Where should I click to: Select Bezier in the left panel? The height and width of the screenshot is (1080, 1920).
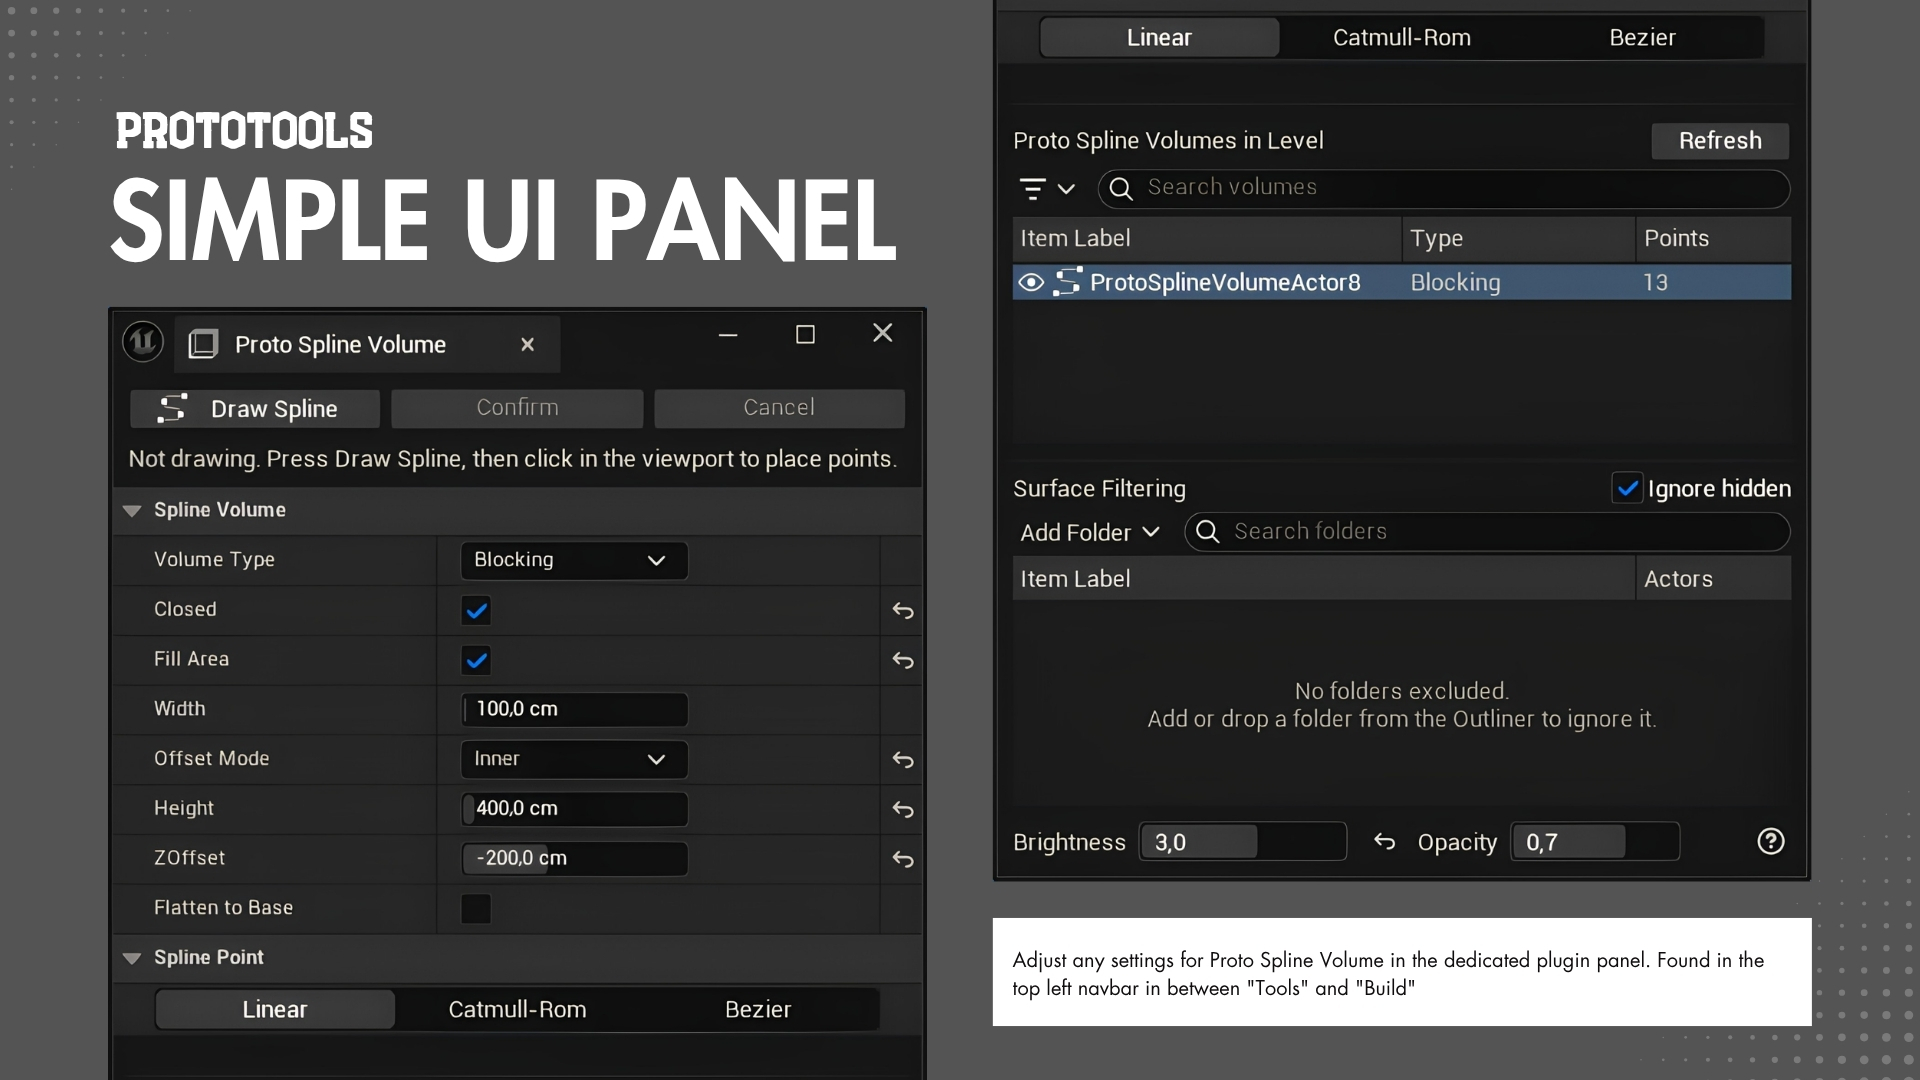point(758,1009)
